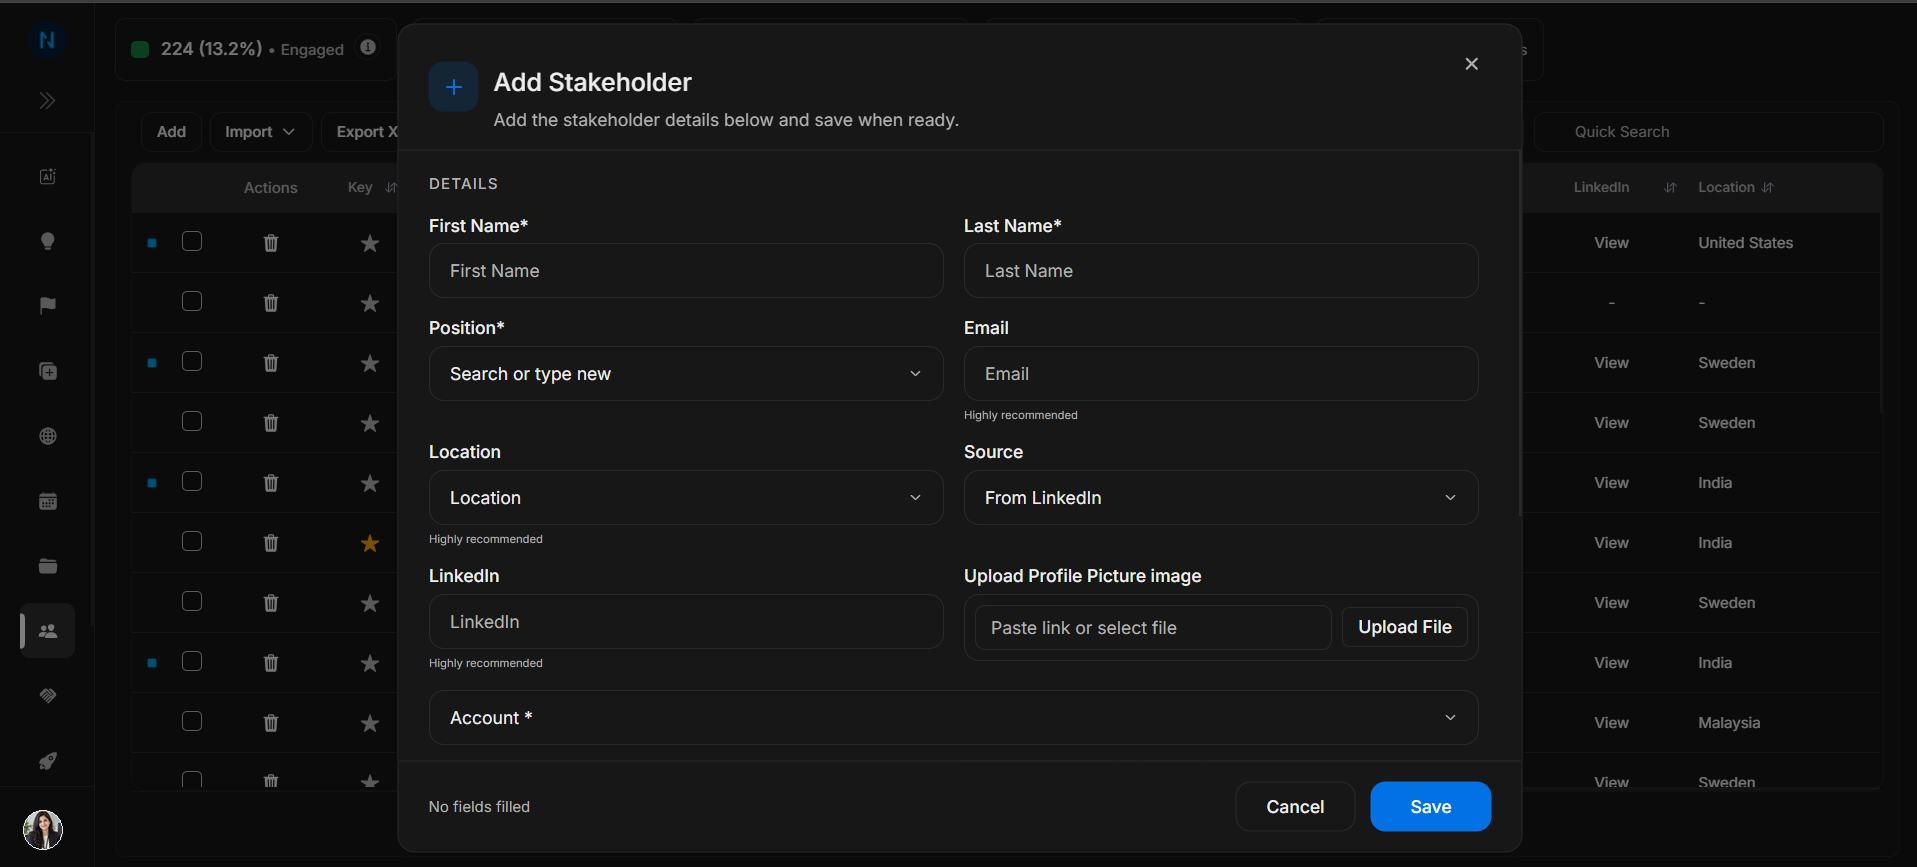Click the Actions column header
This screenshot has height=867, width=1917.
tap(270, 188)
